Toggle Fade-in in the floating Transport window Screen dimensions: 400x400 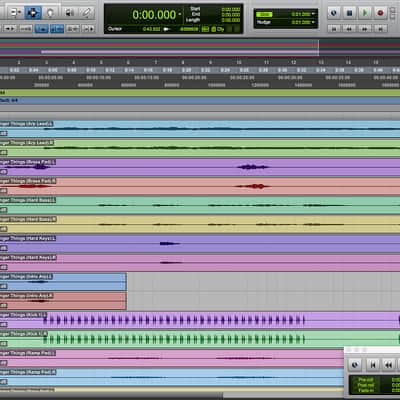366,390
